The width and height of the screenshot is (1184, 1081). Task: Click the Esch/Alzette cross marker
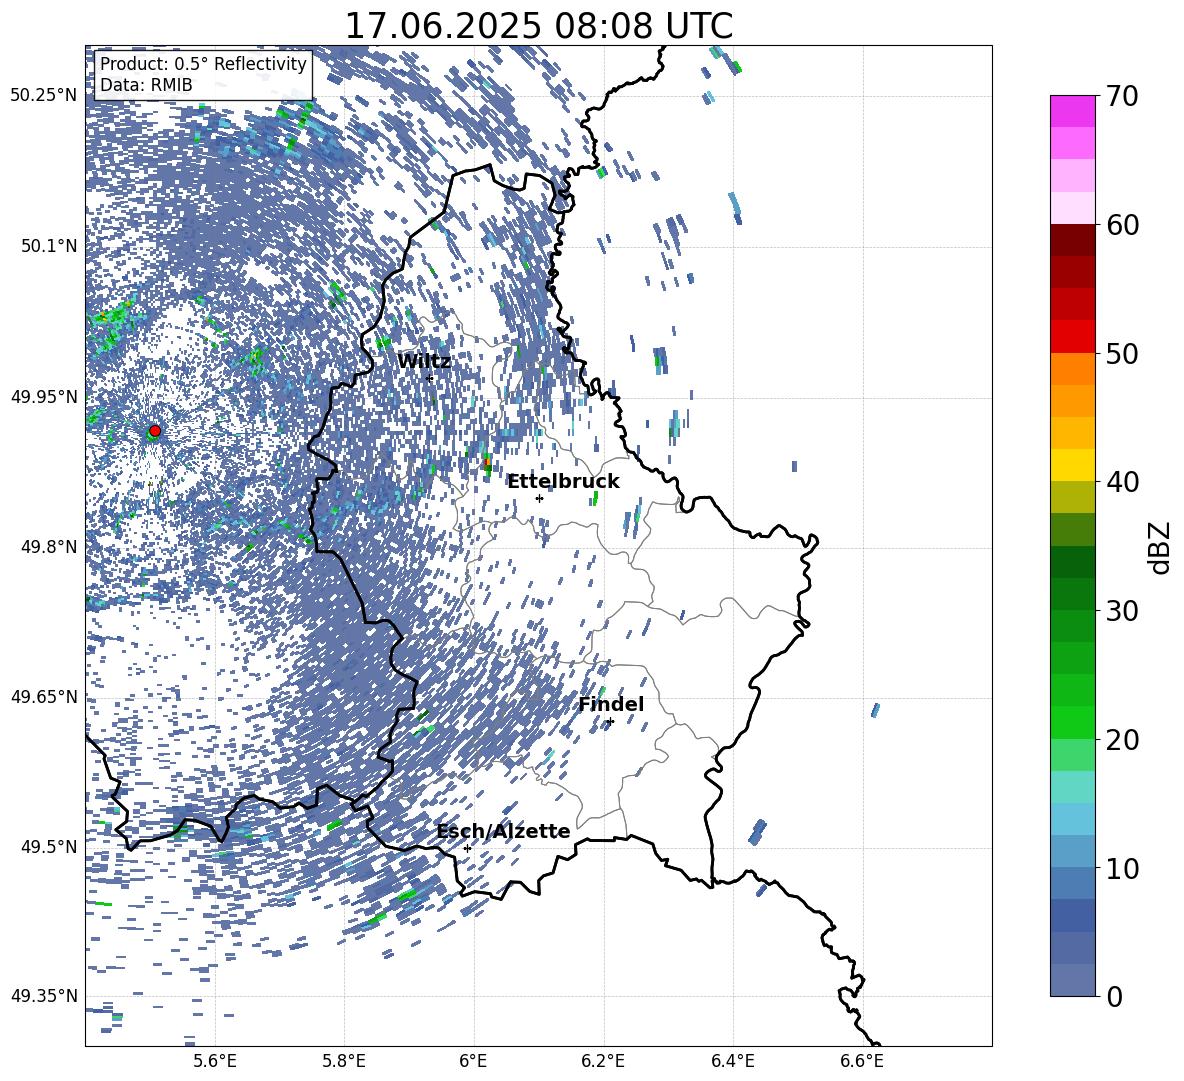coord(467,848)
